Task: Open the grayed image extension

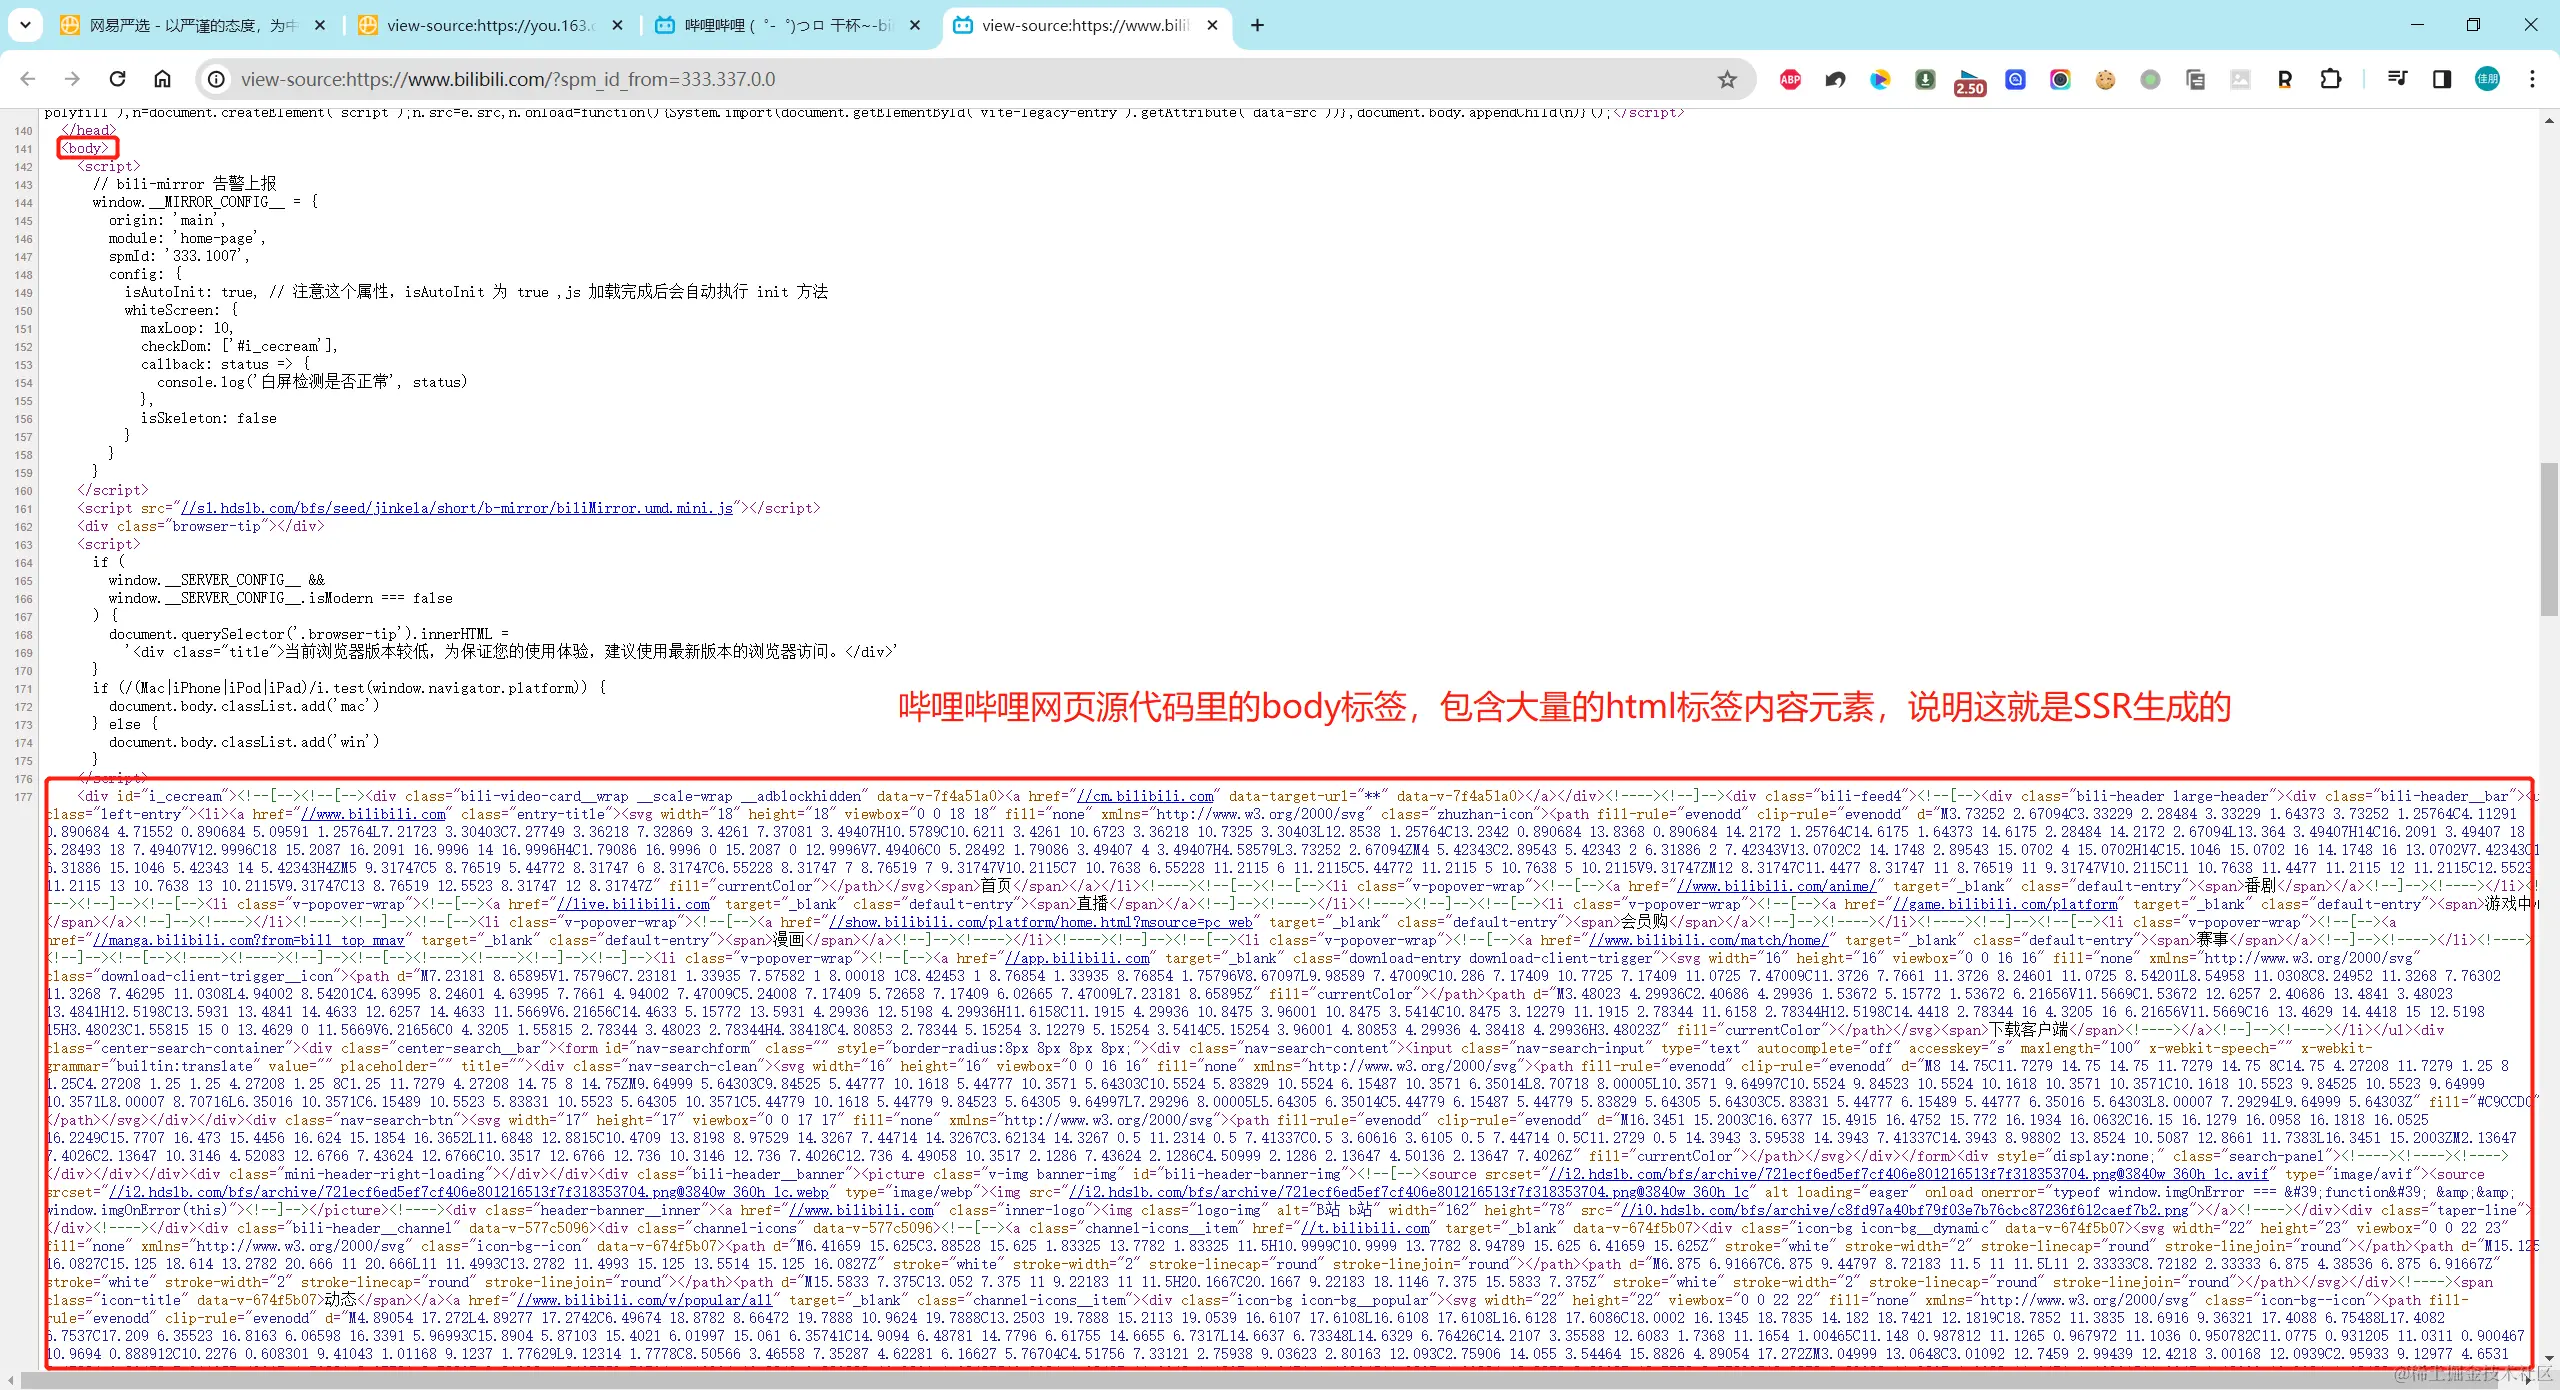Action: (2240, 79)
